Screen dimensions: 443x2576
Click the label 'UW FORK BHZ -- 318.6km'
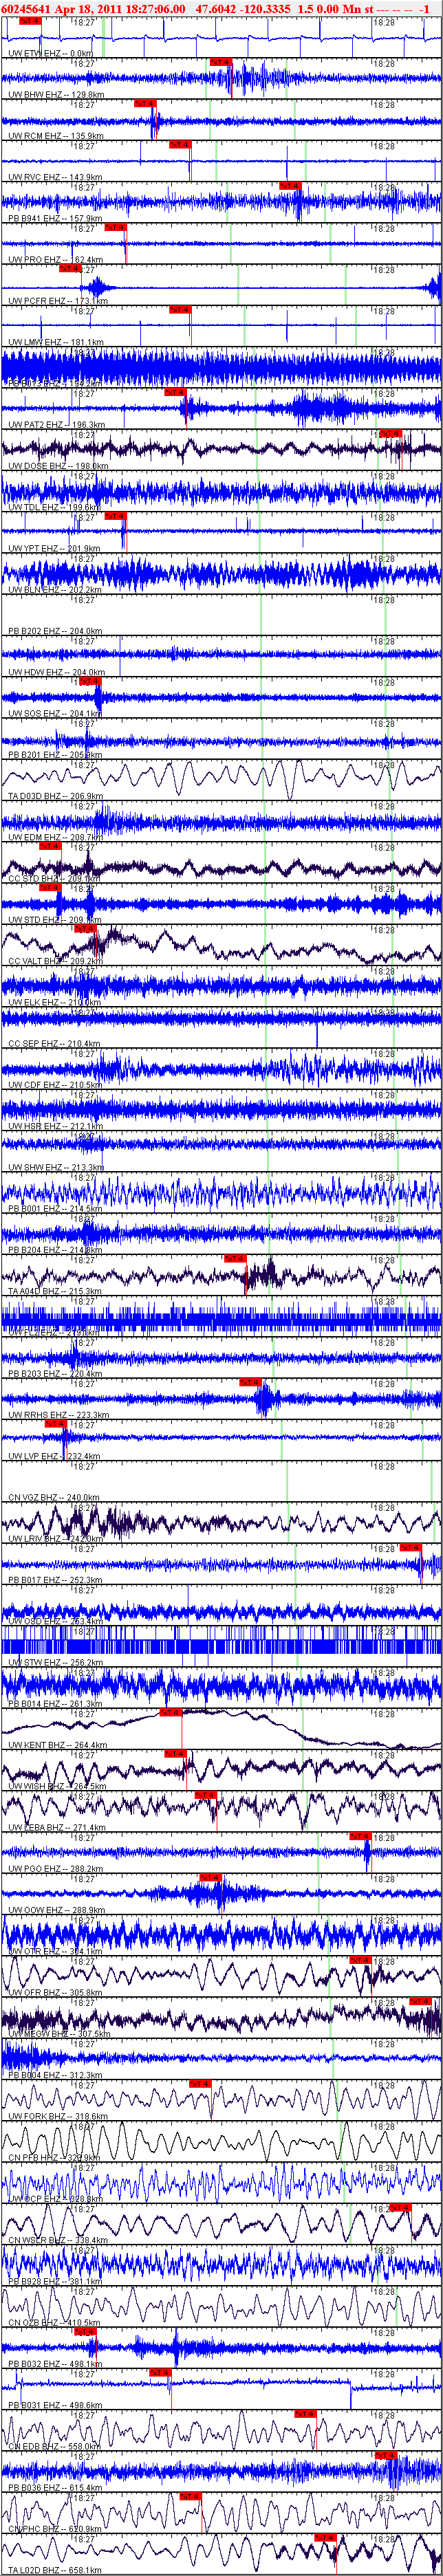click(x=58, y=2116)
